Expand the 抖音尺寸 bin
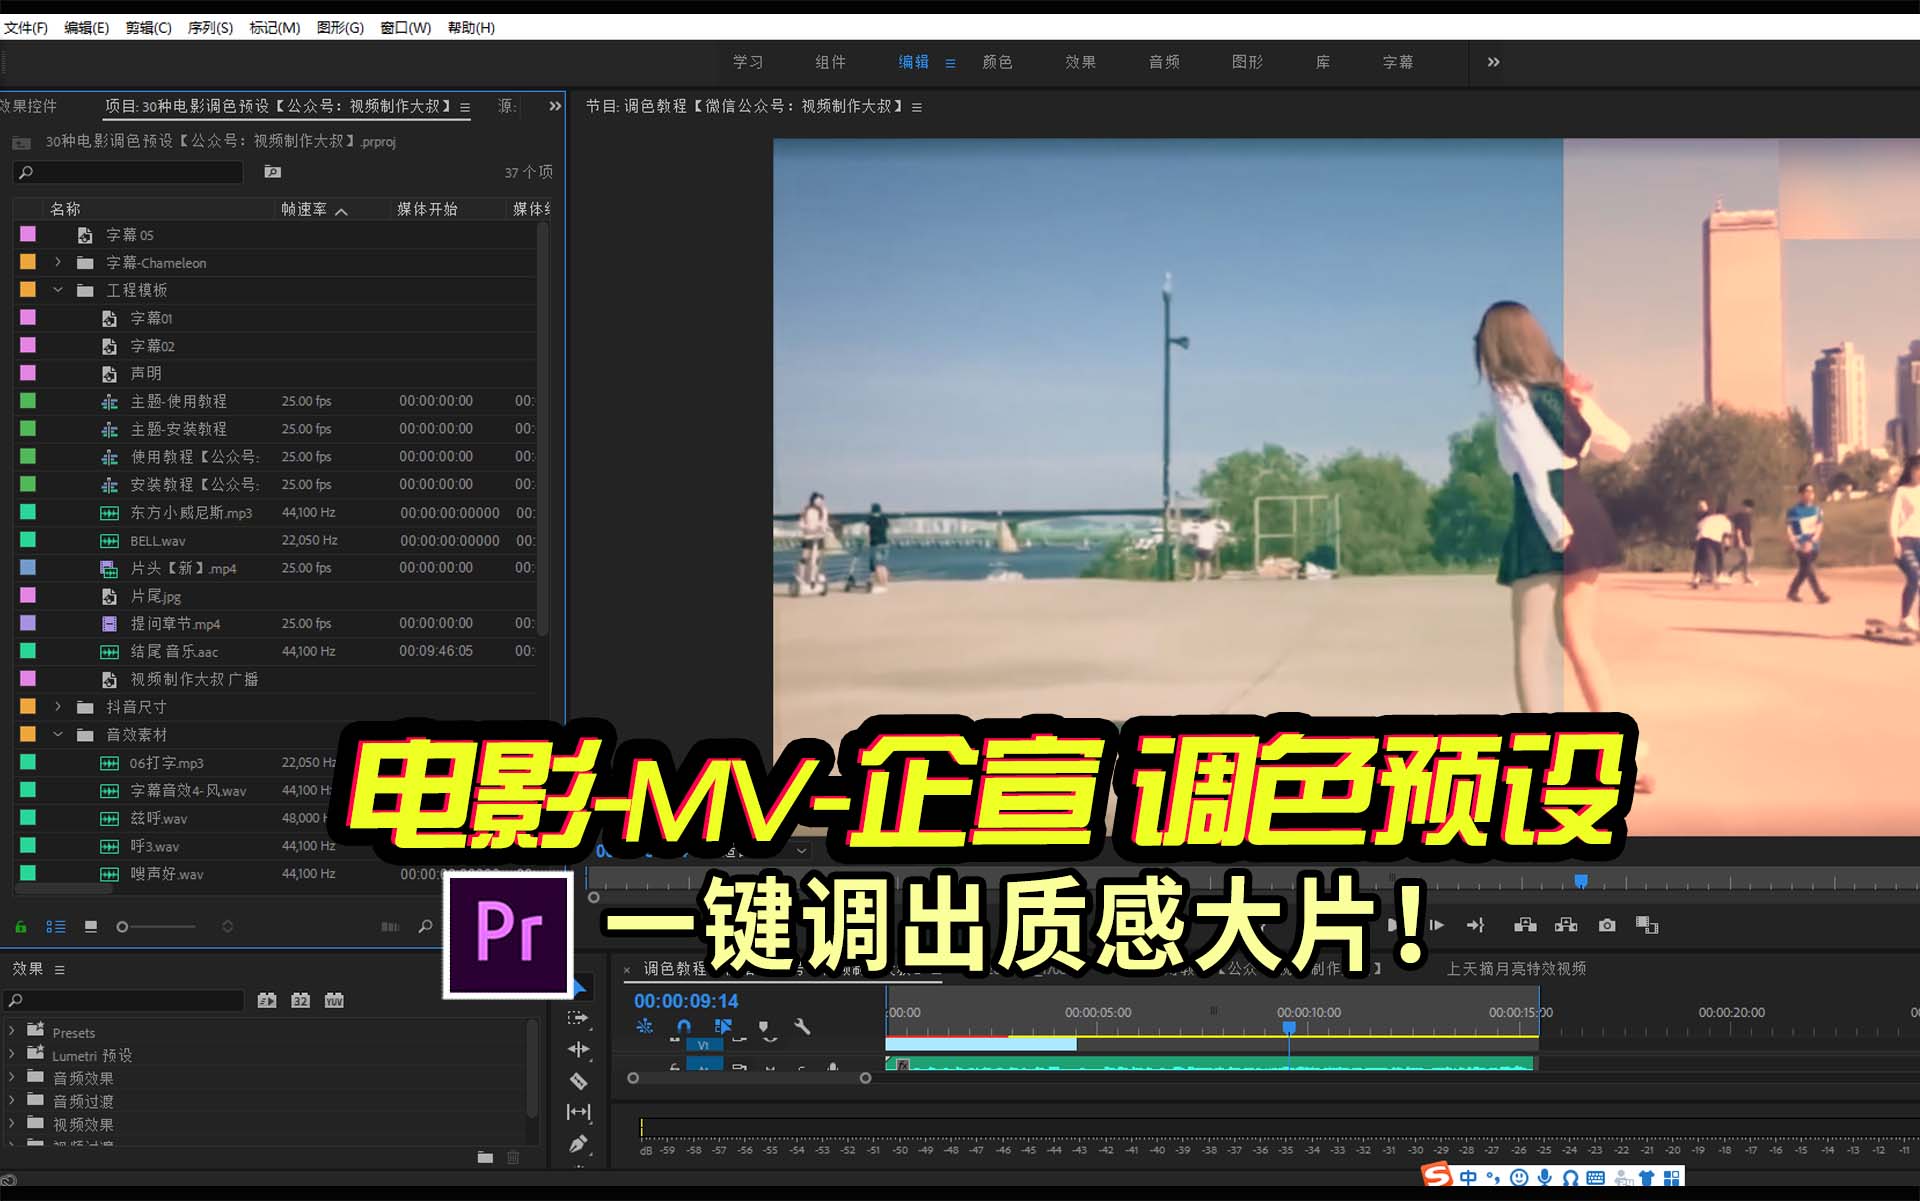Image resolution: width=1920 pixels, height=1201 pixels. 58,707
